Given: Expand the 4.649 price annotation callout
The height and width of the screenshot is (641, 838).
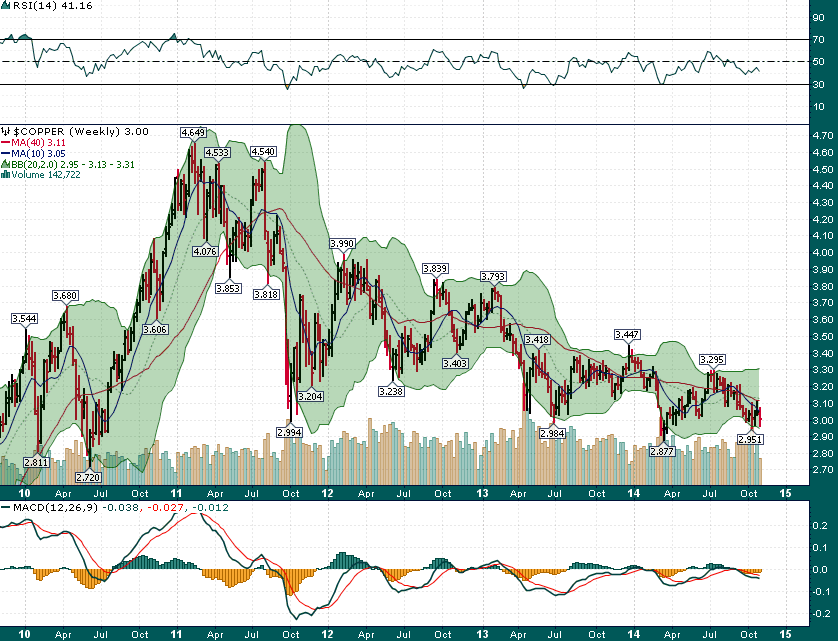Looking at the screenshot, I should click(x=193, y=131).
